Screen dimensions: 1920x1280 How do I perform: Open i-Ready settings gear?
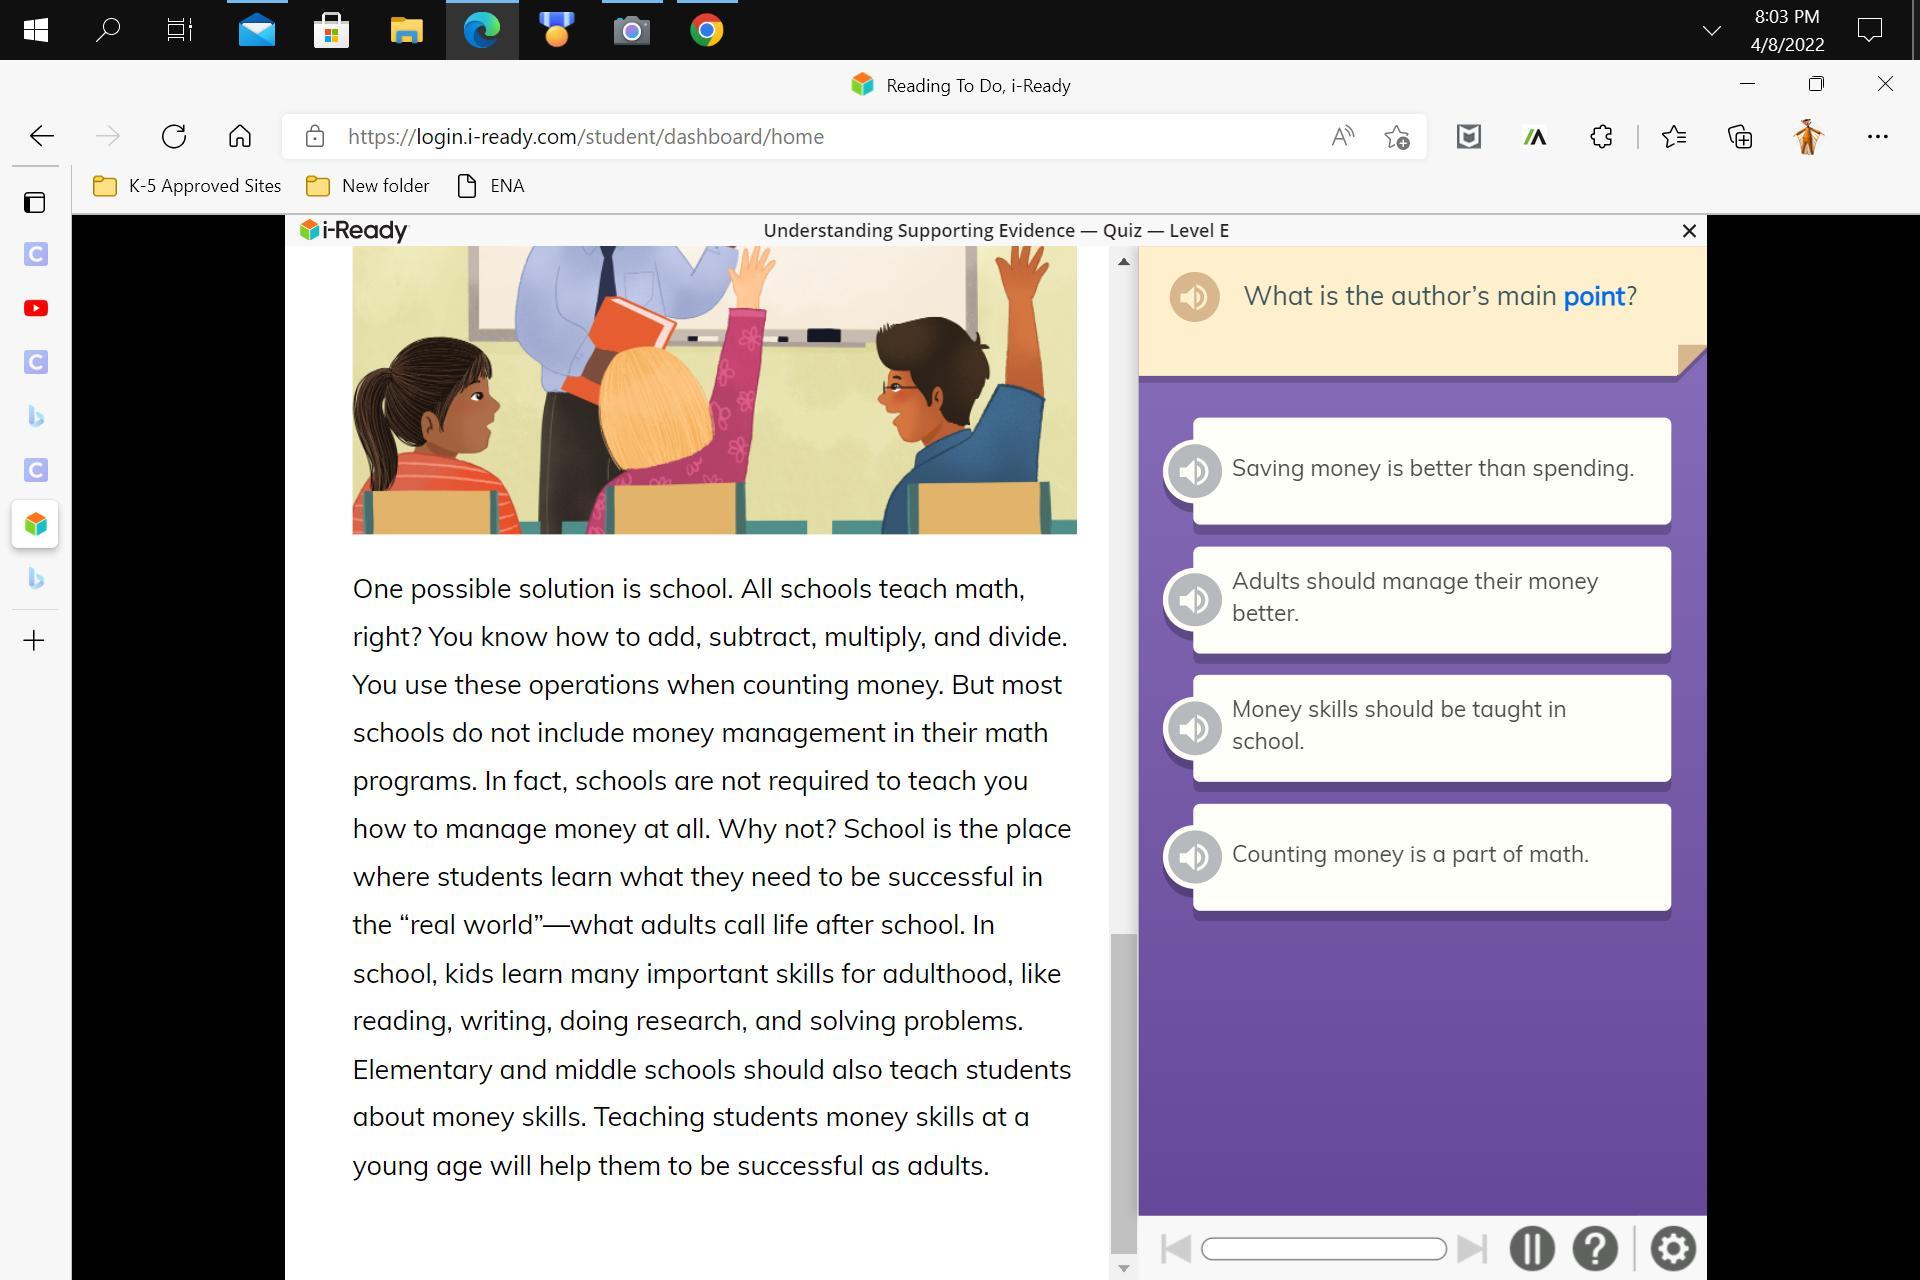(x=1673, y=1248)
